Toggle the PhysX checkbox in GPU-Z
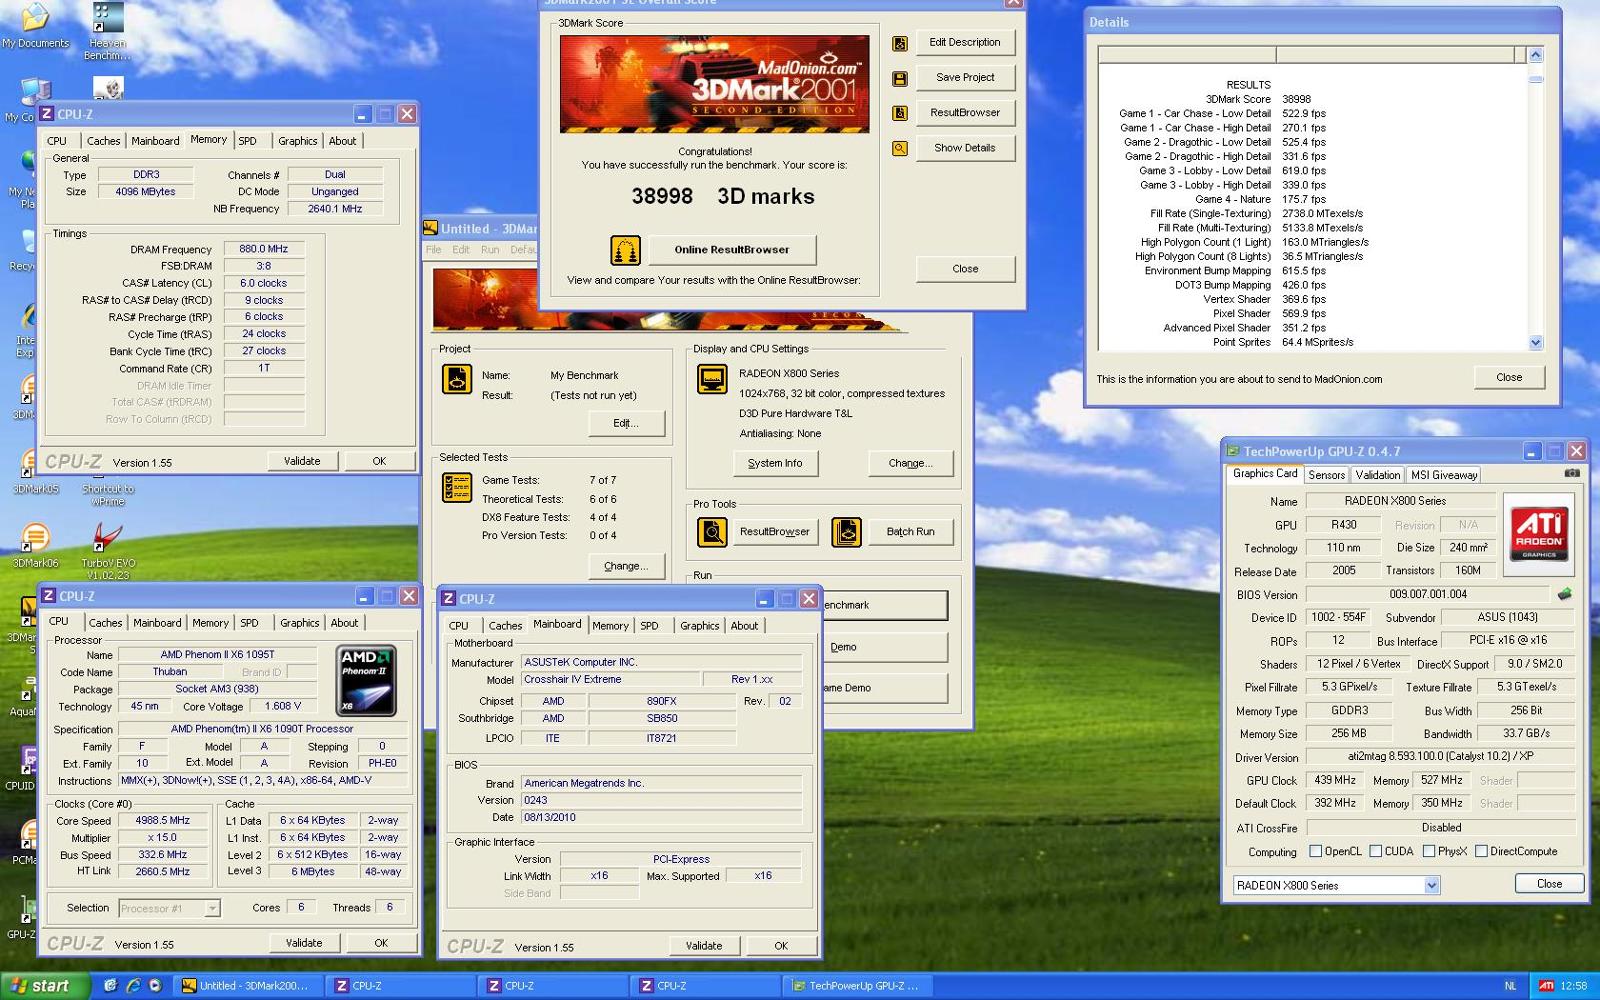Image resolution: width=1600 pixels, height=1000 pixels. click(1429, 852)
